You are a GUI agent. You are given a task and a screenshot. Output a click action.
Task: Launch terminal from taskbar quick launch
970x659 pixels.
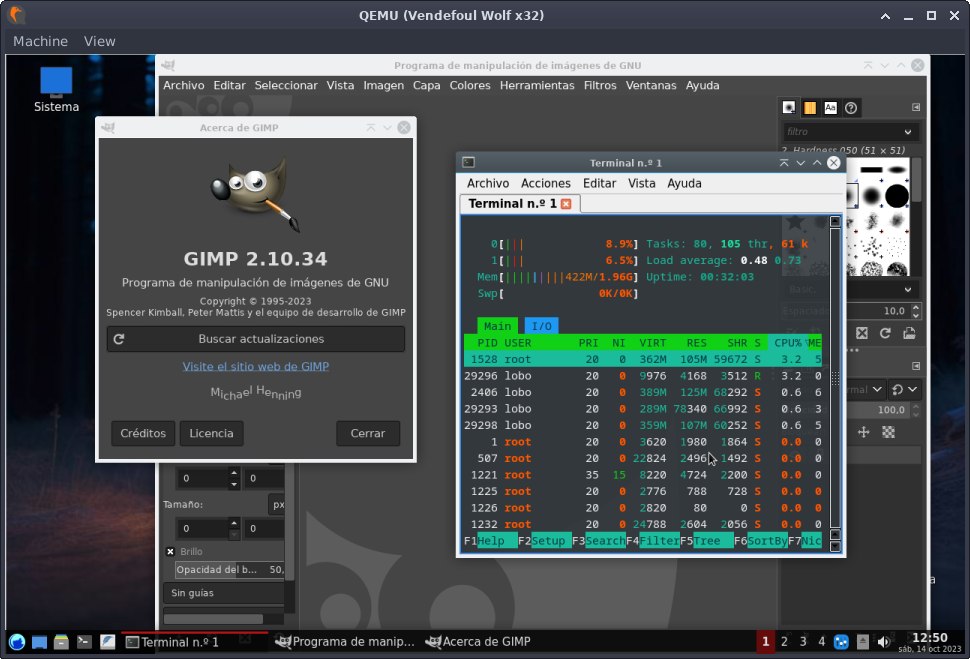pos(84,642)
